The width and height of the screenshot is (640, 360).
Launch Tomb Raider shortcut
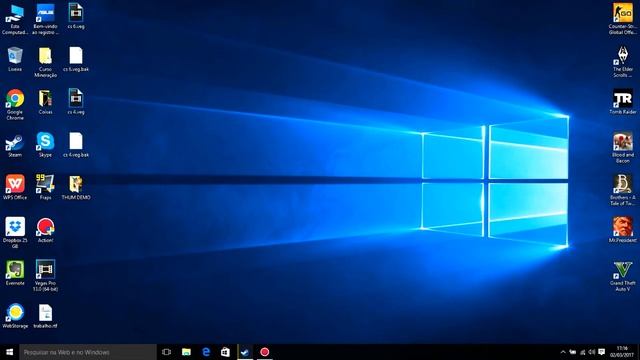coord(623,102)
